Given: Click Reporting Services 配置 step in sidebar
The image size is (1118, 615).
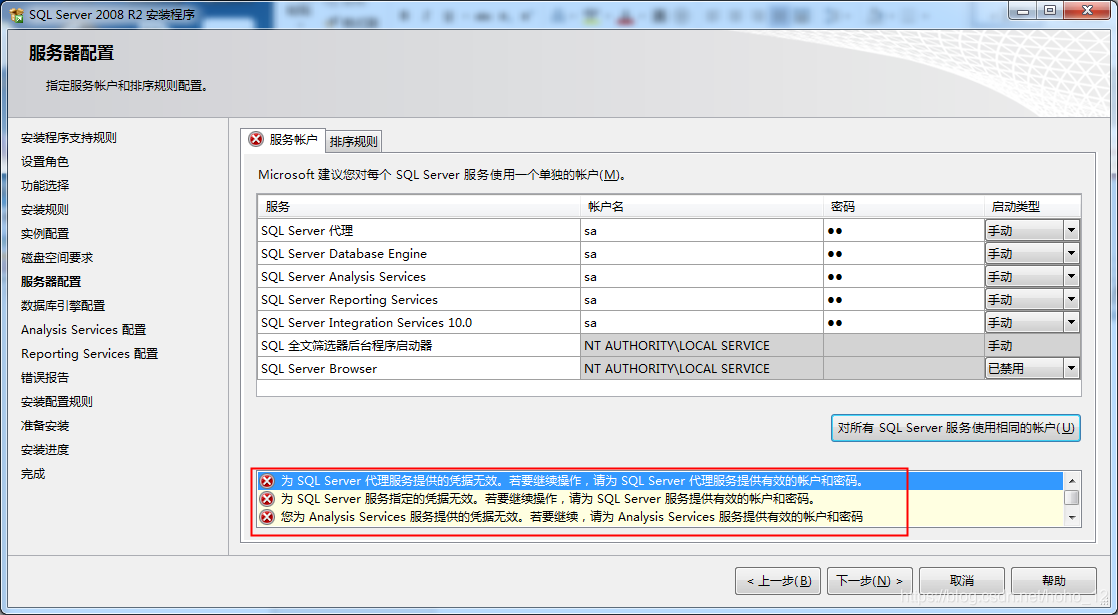Looking at the screenshot, I should pos(89,353).
